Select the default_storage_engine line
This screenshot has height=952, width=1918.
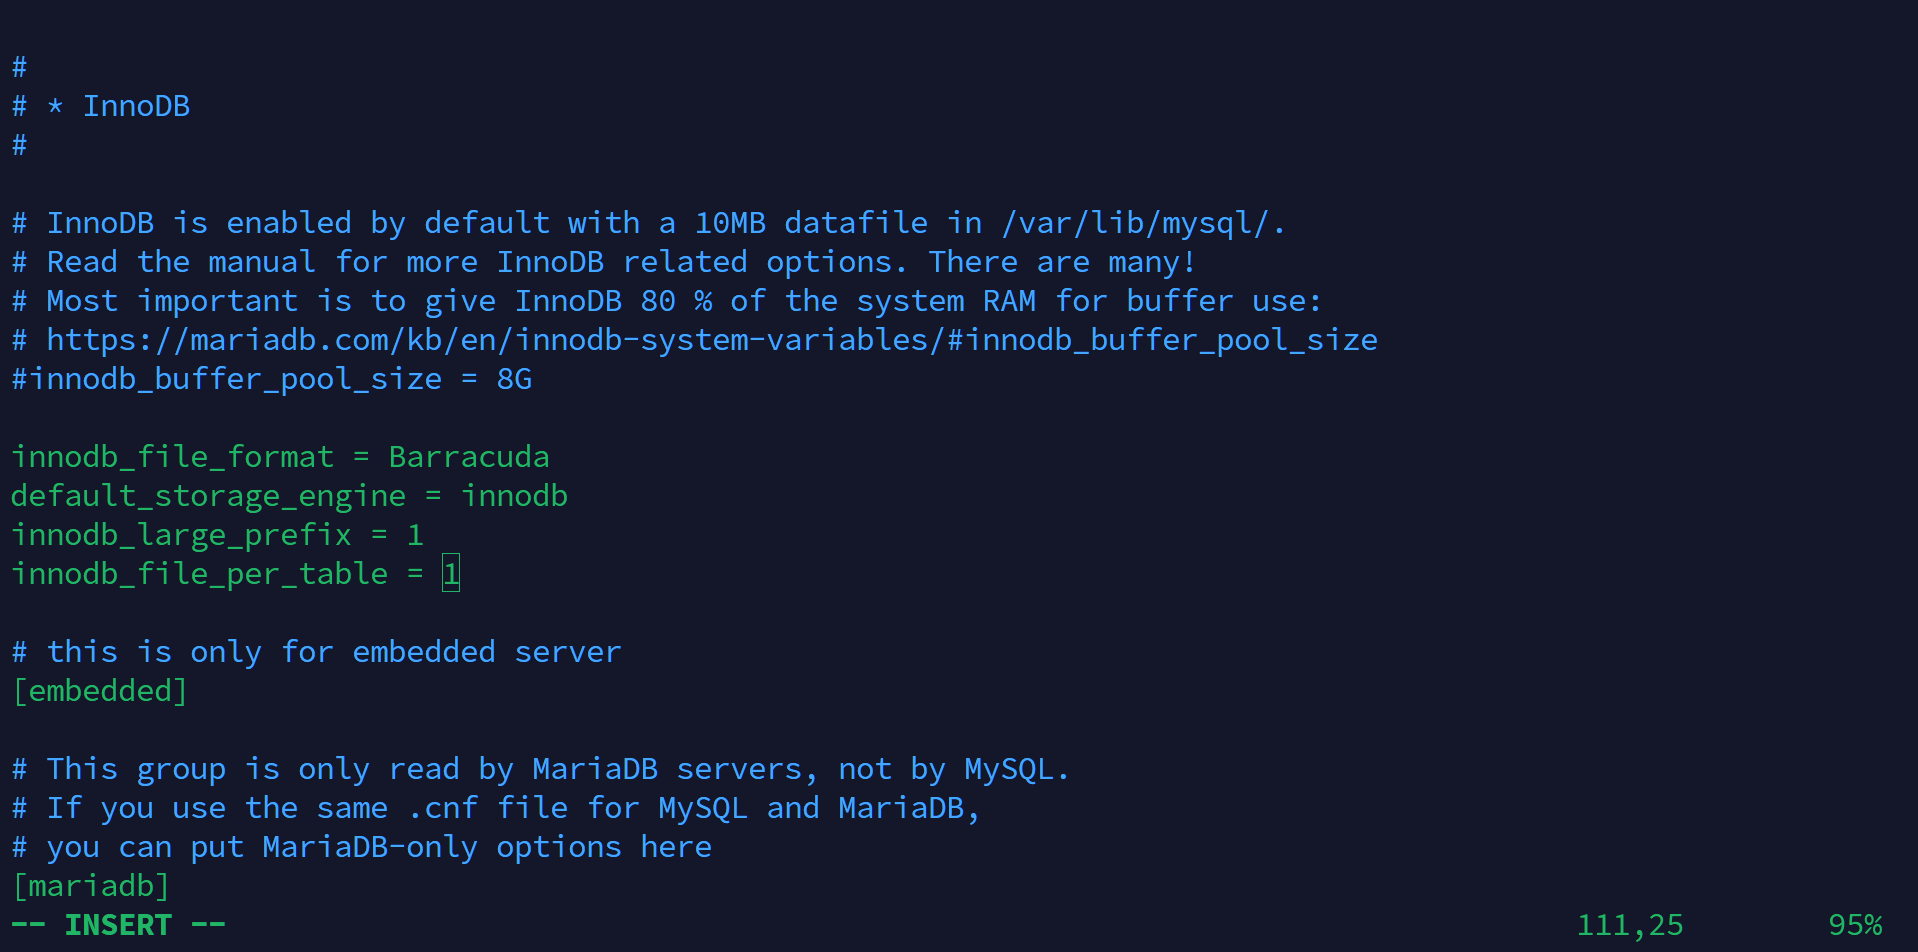point(289,496)
